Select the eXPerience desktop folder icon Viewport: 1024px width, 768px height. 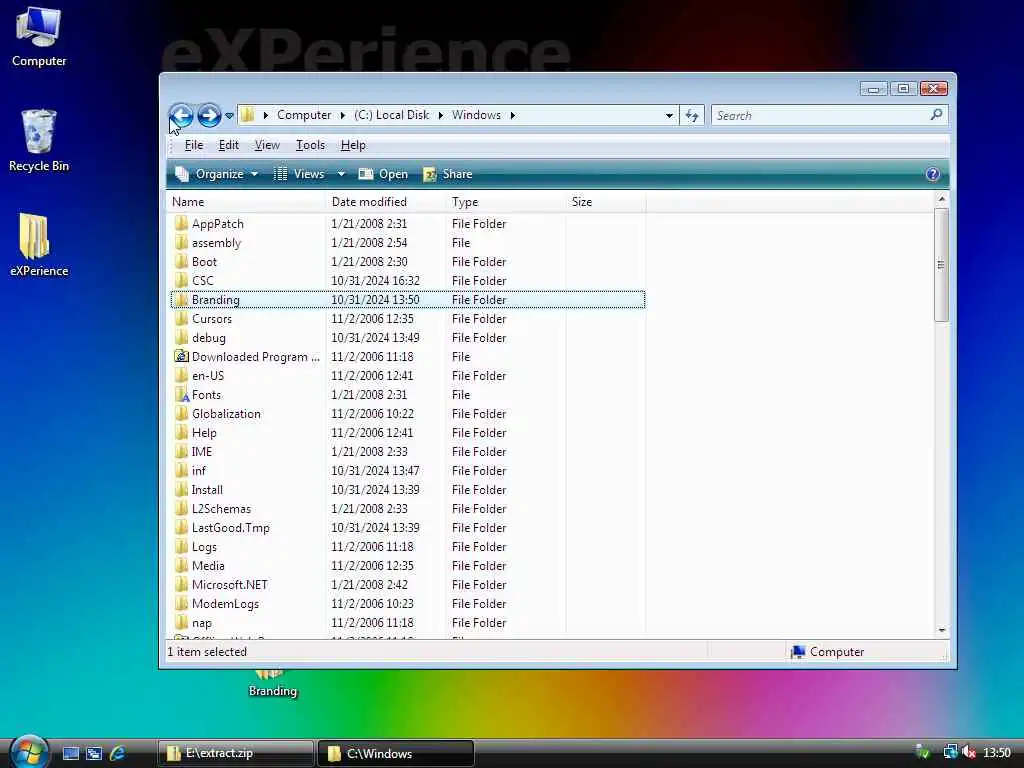tap(39, 244)
